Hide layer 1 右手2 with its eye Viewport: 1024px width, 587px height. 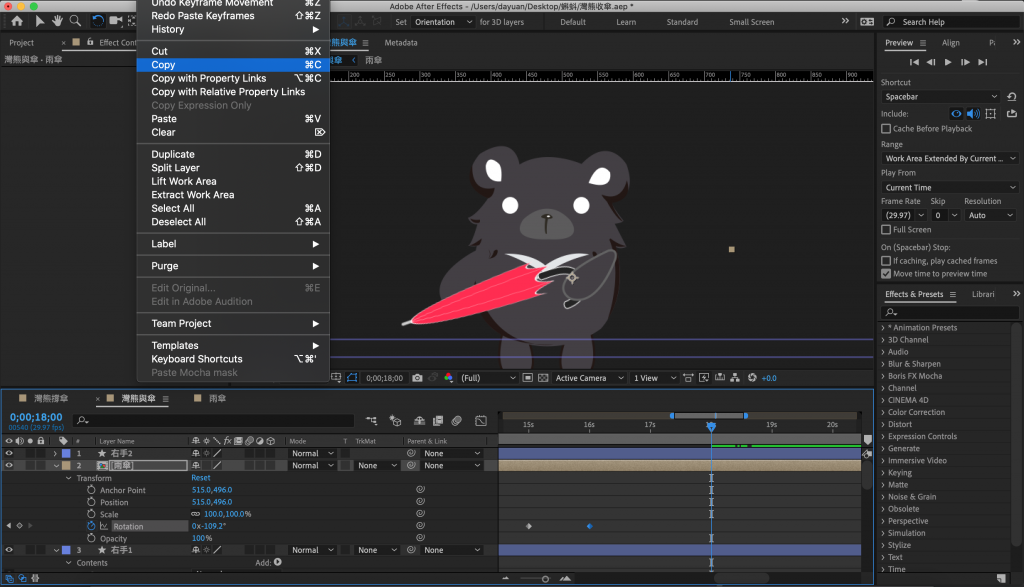pos(9,453)
